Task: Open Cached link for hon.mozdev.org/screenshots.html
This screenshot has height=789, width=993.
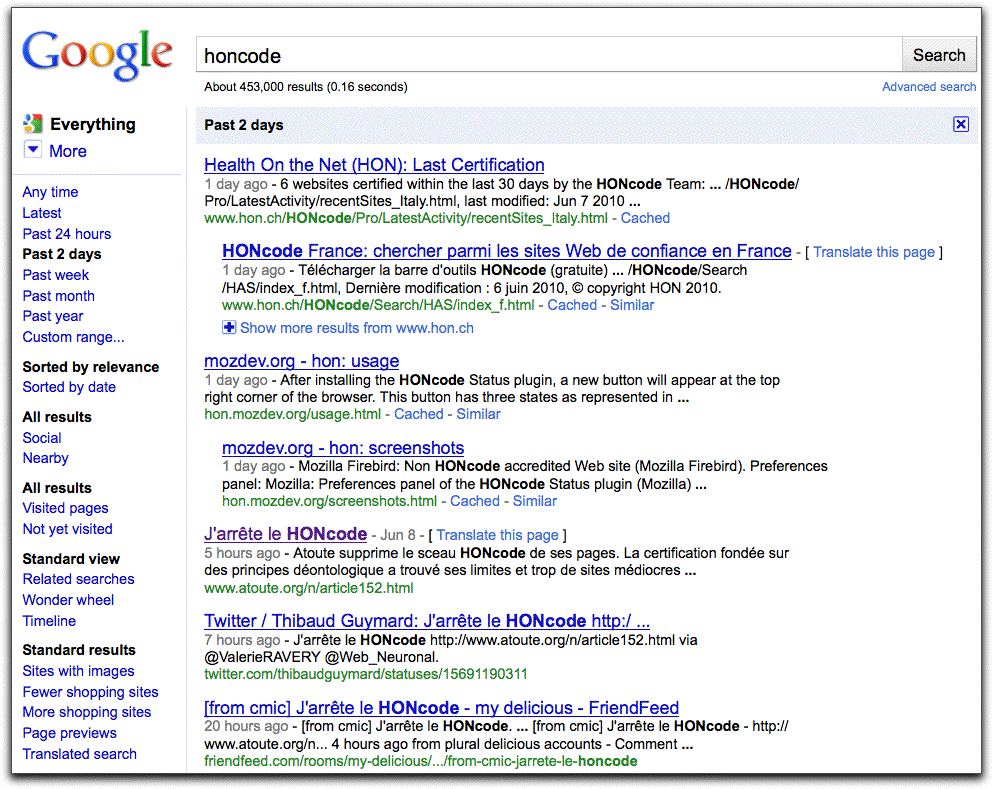Action: (x=475, y=501)
